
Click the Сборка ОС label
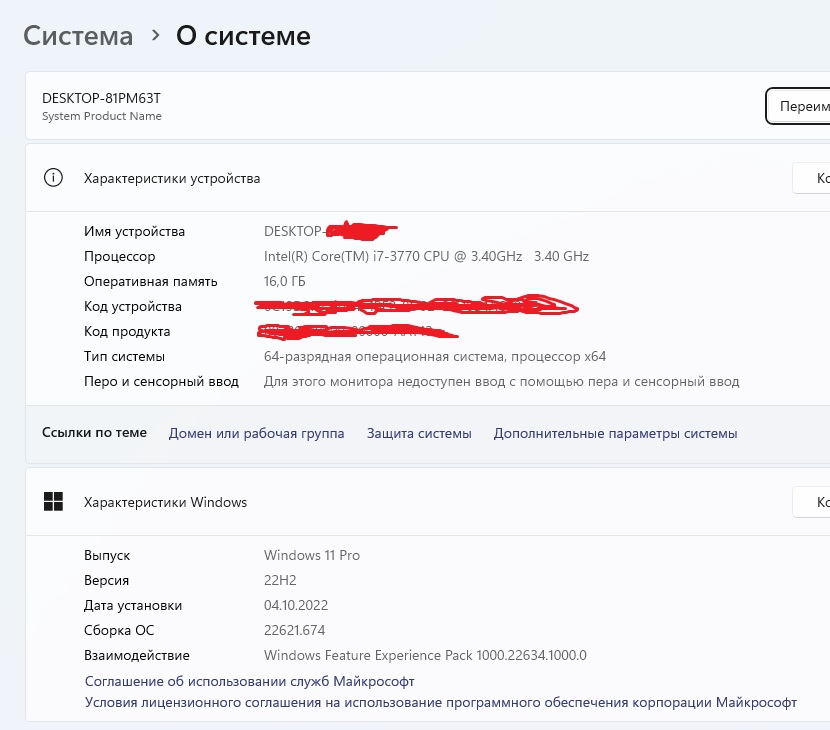coord(119,630)
